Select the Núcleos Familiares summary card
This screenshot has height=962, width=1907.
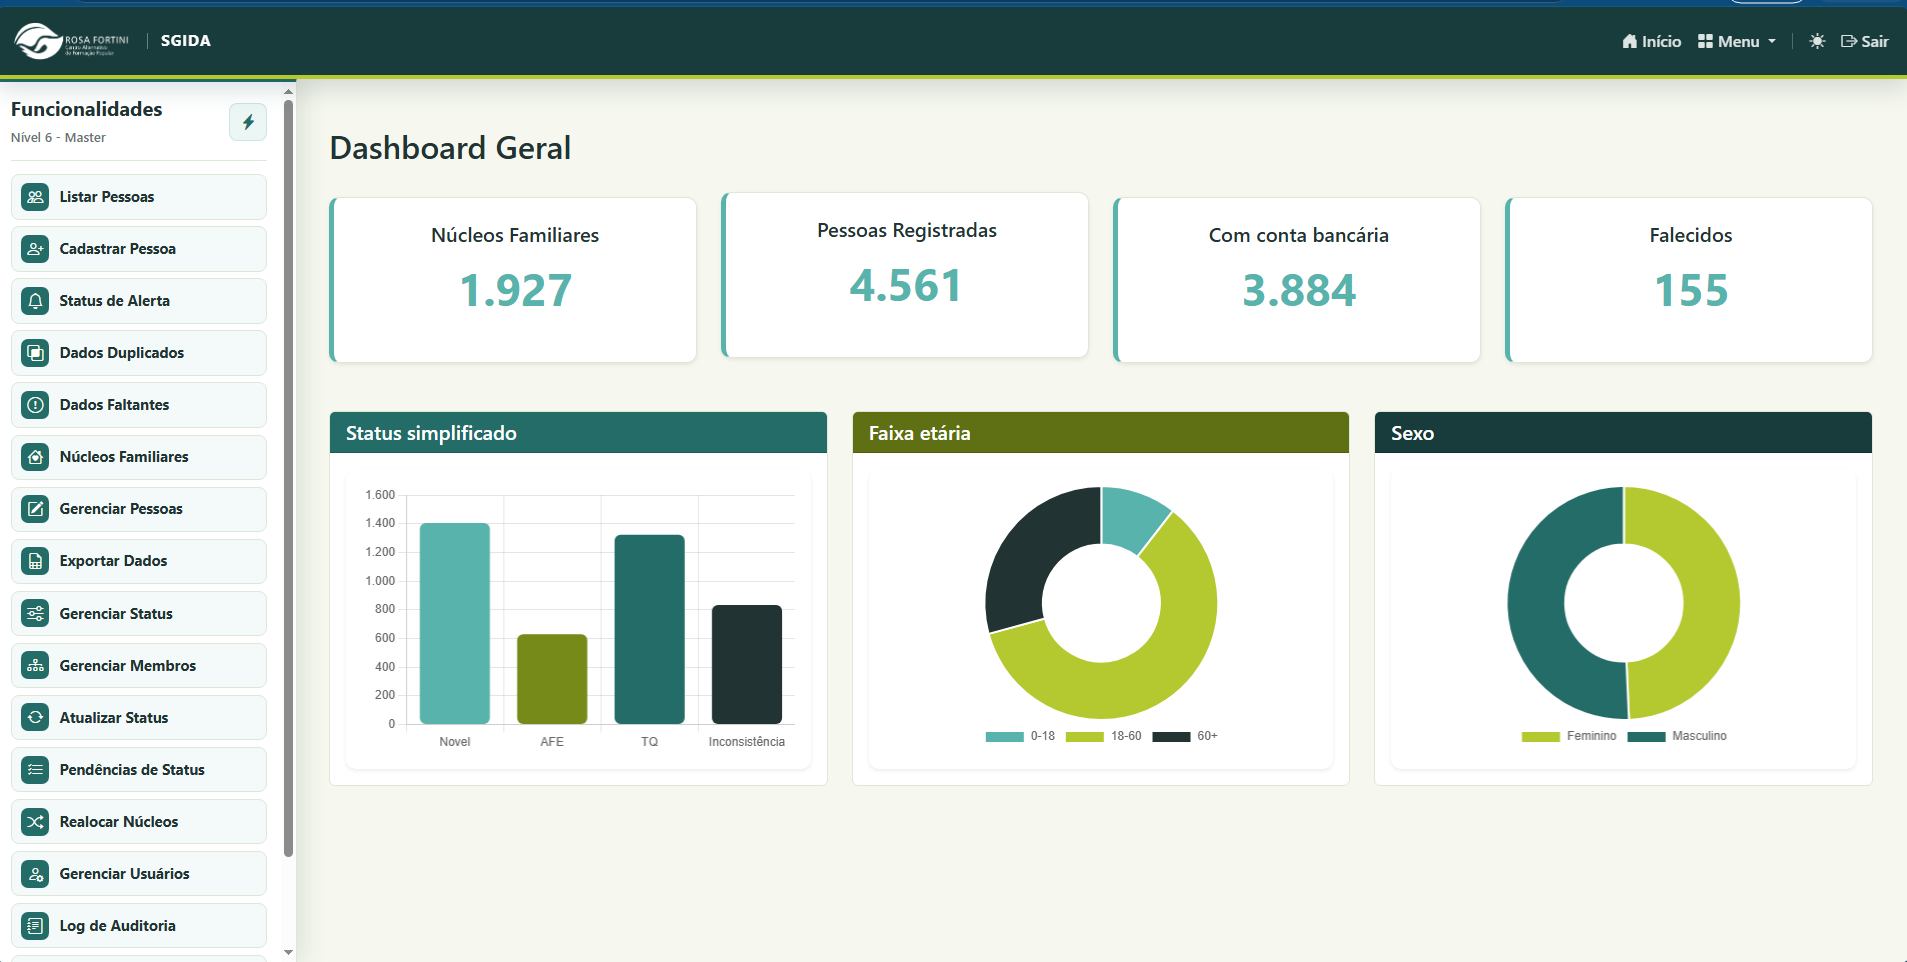(x=513, y=280)
